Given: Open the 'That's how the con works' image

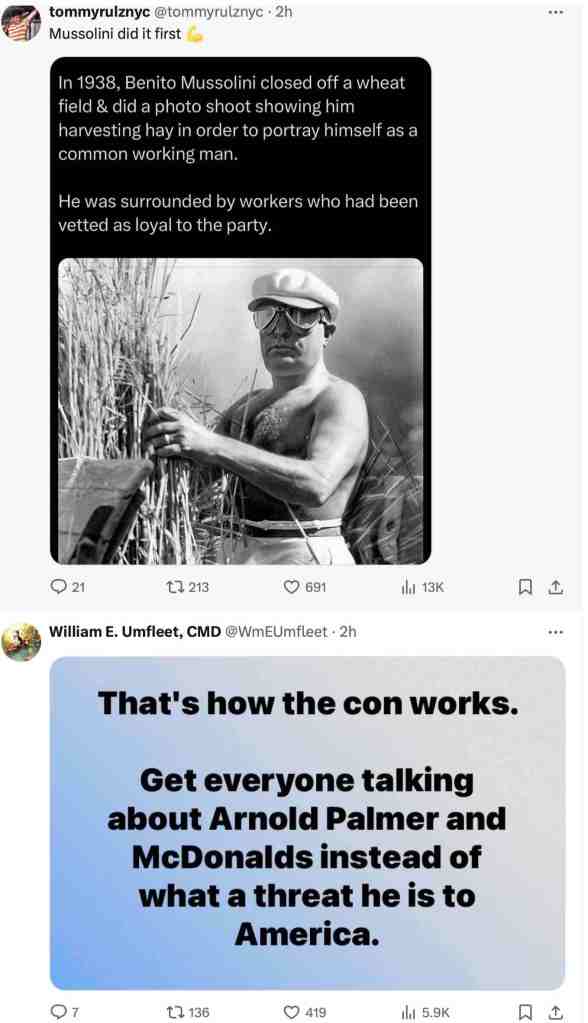Looking at the screenshot, I should click(307, 823).
